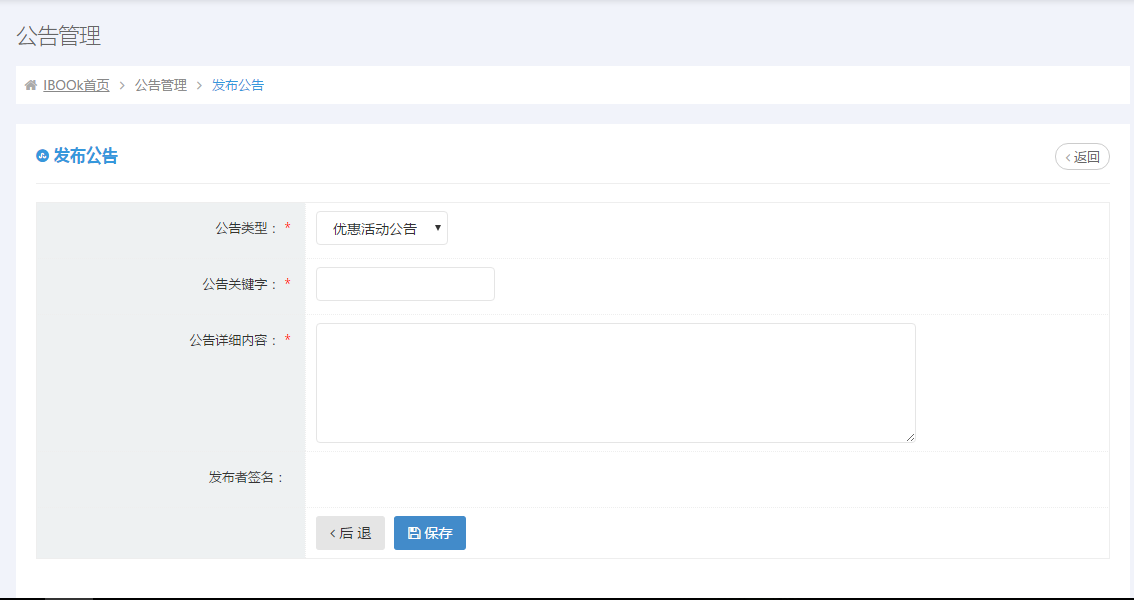Click inside the 公告详细内容 textarea
Screen dimensions: 1134x600
pos(615,383)
